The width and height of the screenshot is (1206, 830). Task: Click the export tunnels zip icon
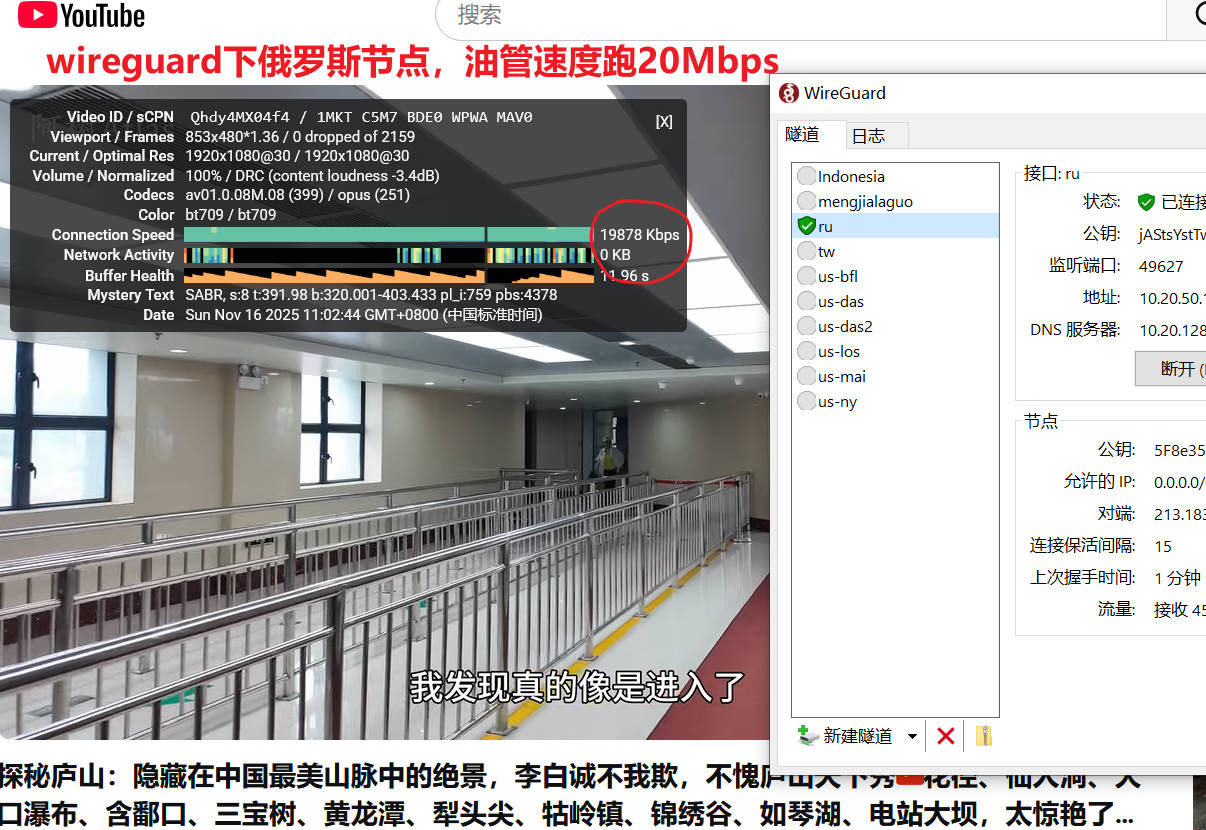point(984,737)
